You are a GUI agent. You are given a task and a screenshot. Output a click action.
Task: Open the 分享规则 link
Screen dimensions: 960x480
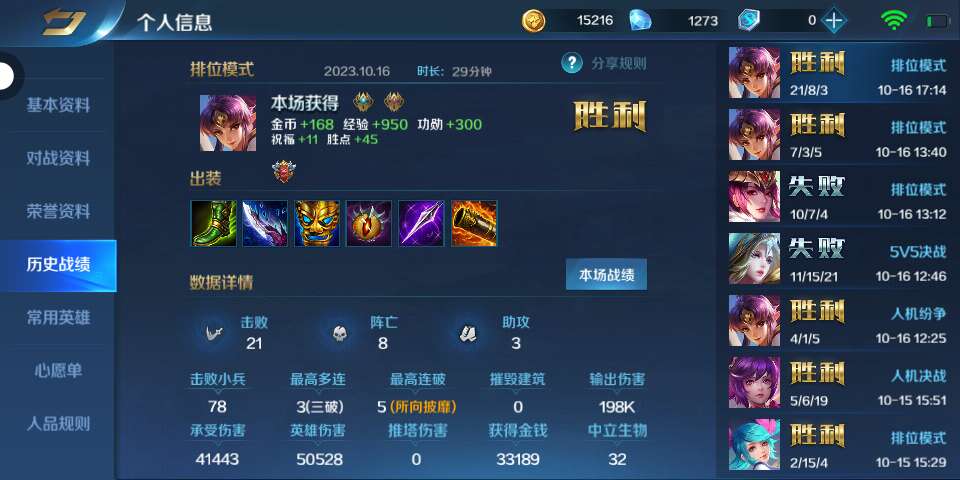coord(619,63)
